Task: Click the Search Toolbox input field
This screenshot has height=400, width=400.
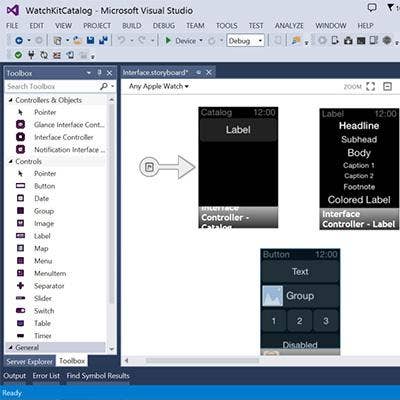Action: coord(53,87)
